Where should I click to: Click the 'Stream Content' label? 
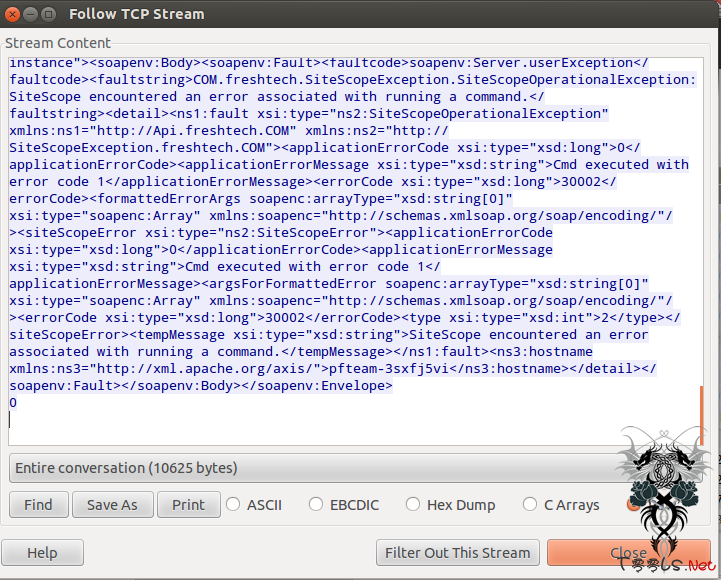[58, 43]
